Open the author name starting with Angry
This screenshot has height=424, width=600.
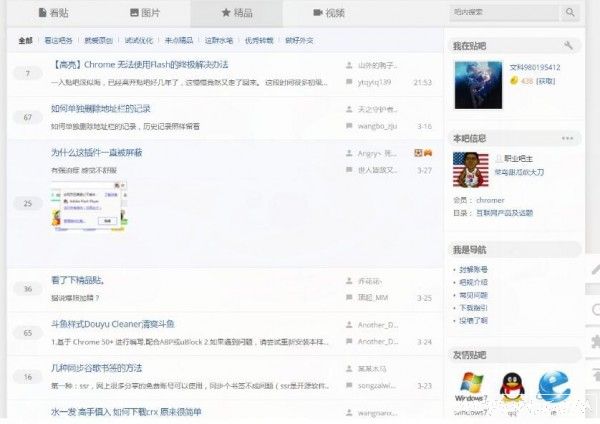coord(377,153)
